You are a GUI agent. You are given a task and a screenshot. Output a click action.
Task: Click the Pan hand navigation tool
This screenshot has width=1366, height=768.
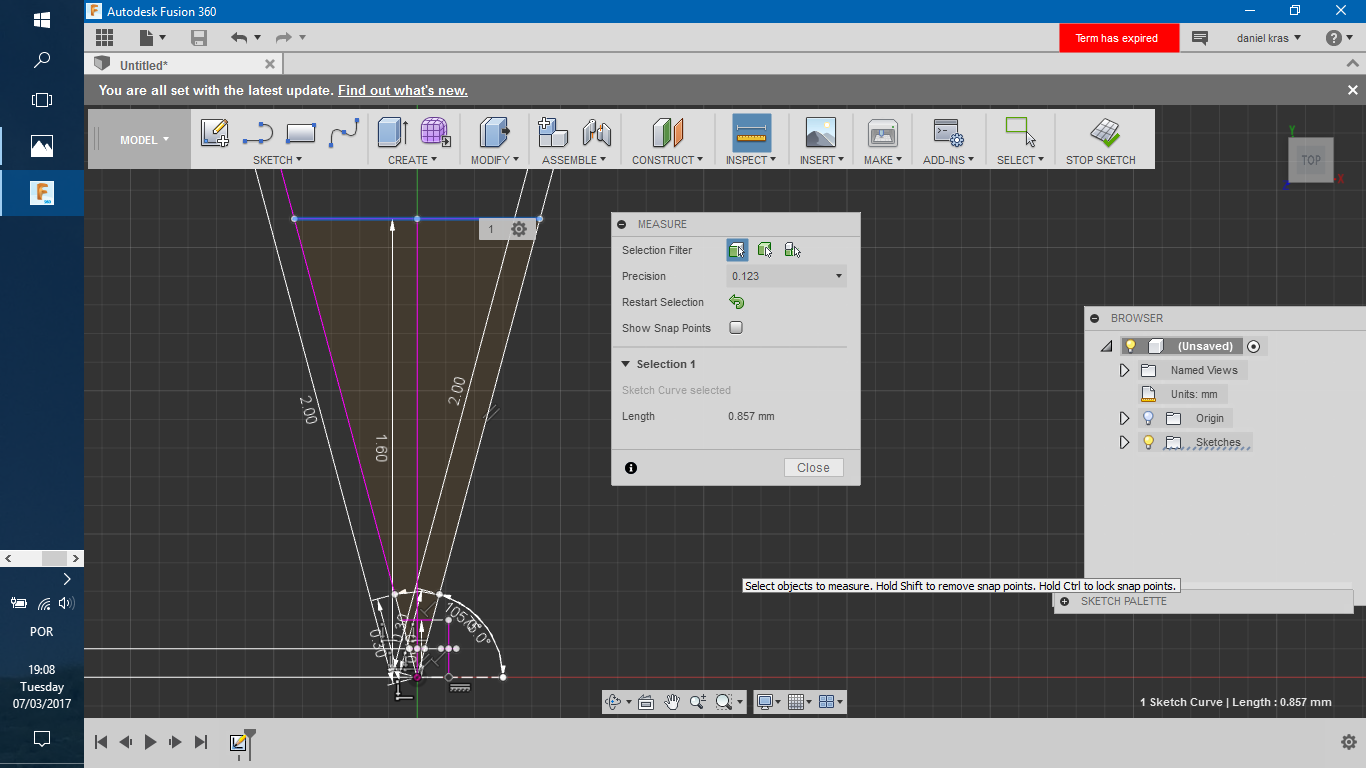tap(672, 702)
